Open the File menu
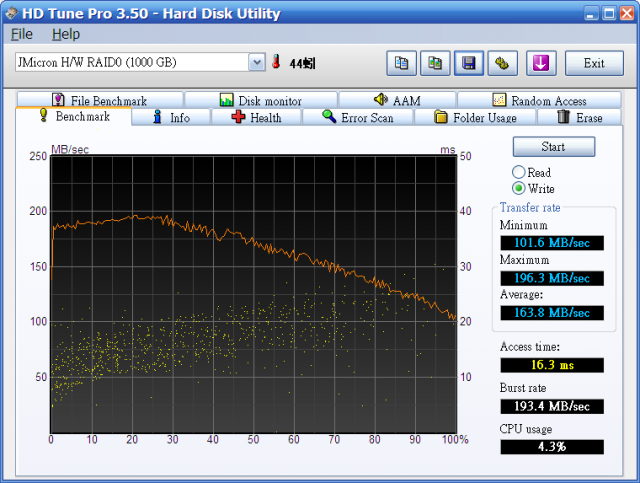640x483 pixels. pos(21,34)
